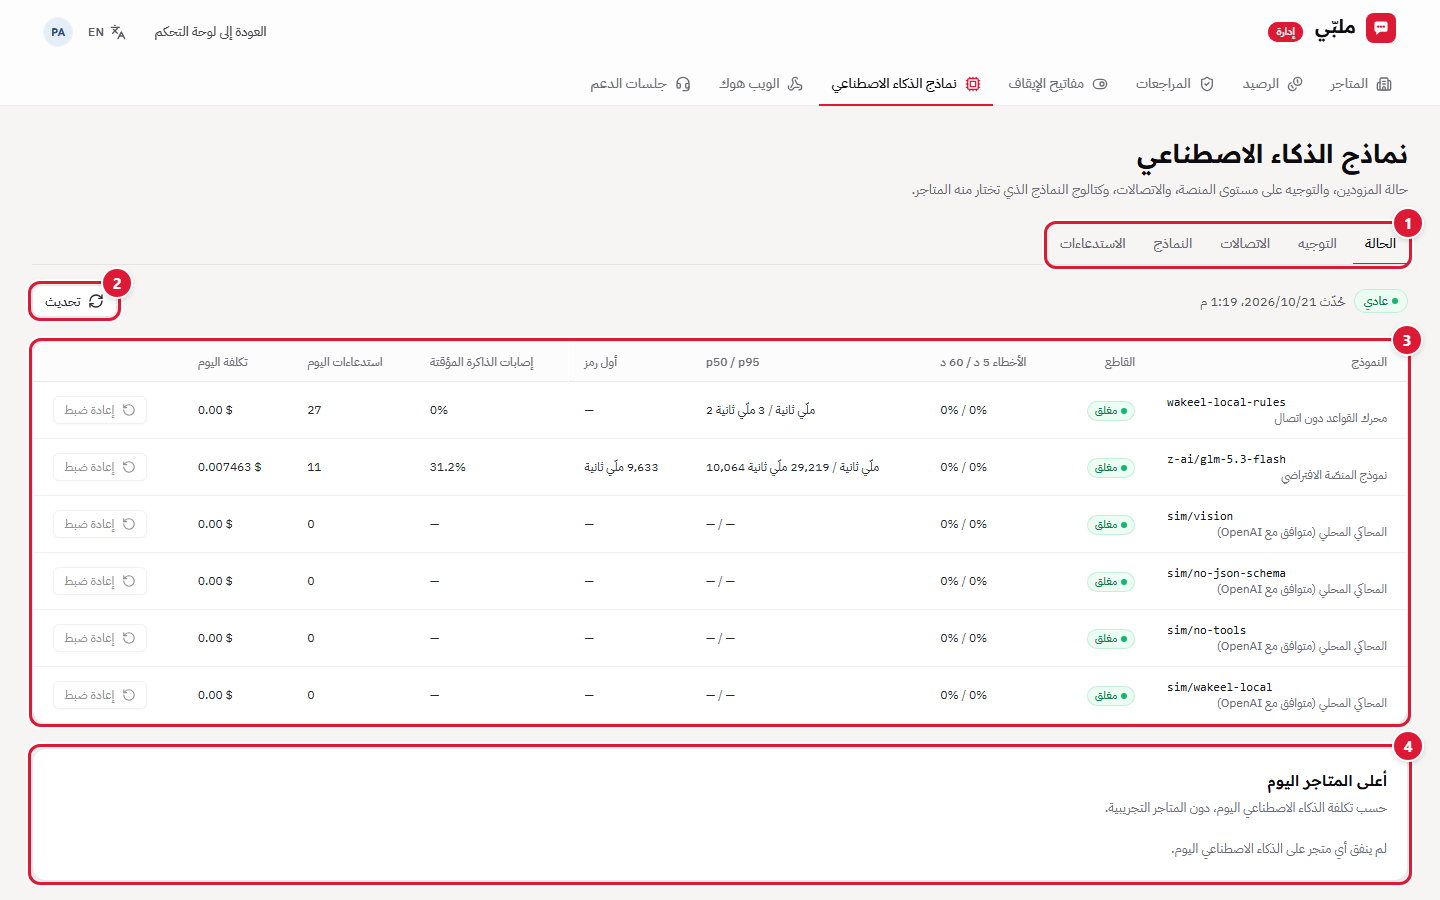Click the headset icon beside جلسات الدعم
Screen dimensions: 1440x900
683,84
